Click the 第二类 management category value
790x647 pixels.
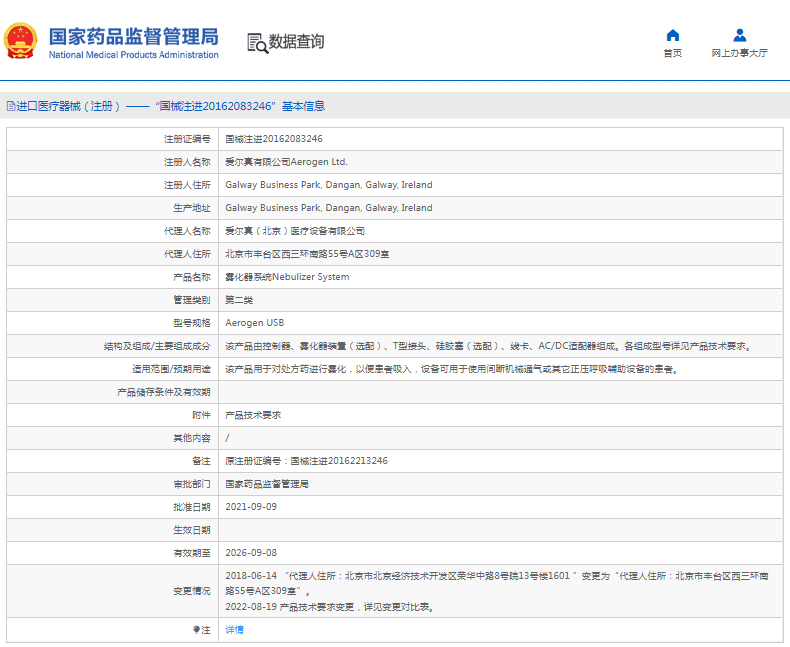click(239, 300)
